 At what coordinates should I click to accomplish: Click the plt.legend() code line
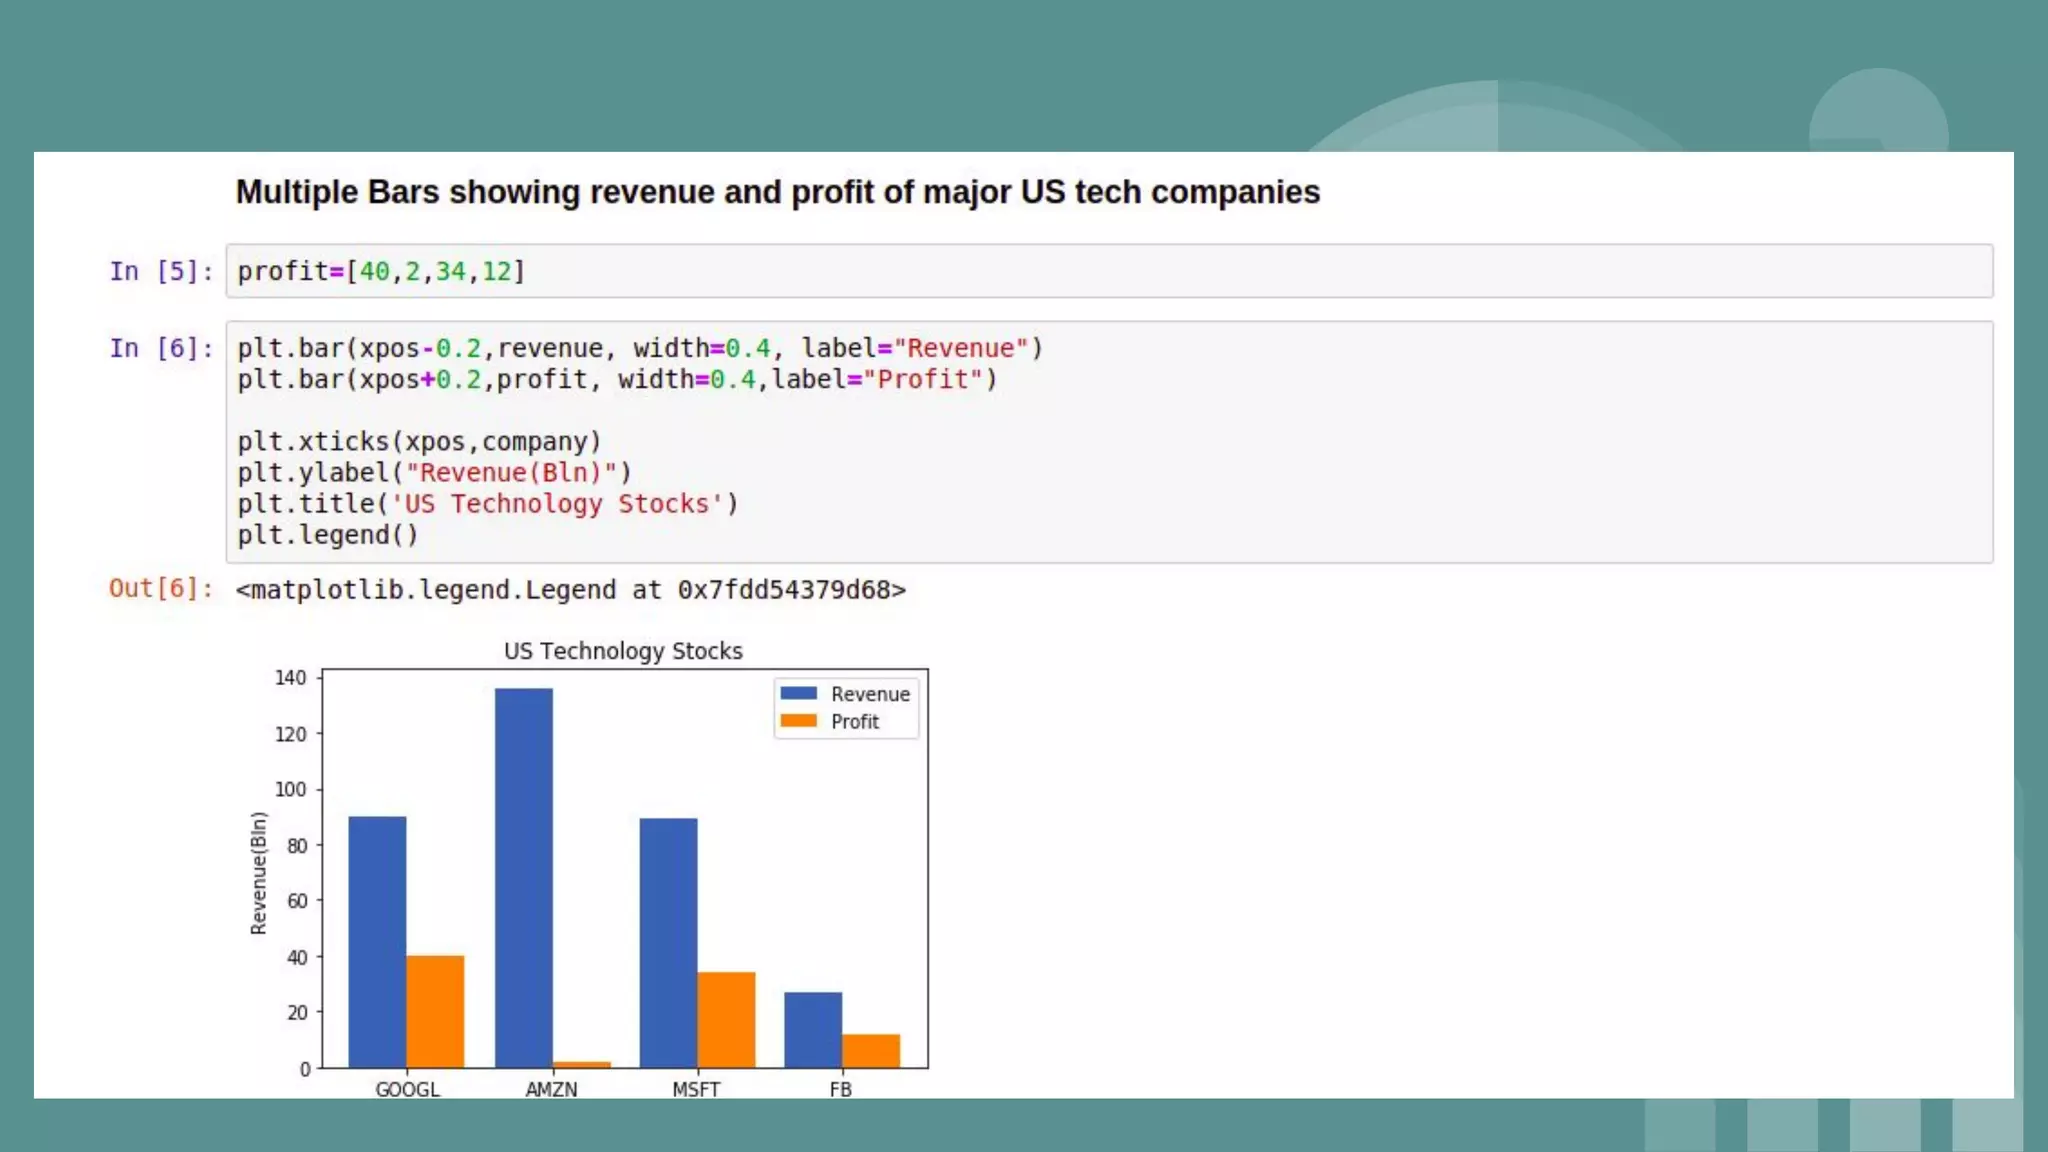point(327,535)
